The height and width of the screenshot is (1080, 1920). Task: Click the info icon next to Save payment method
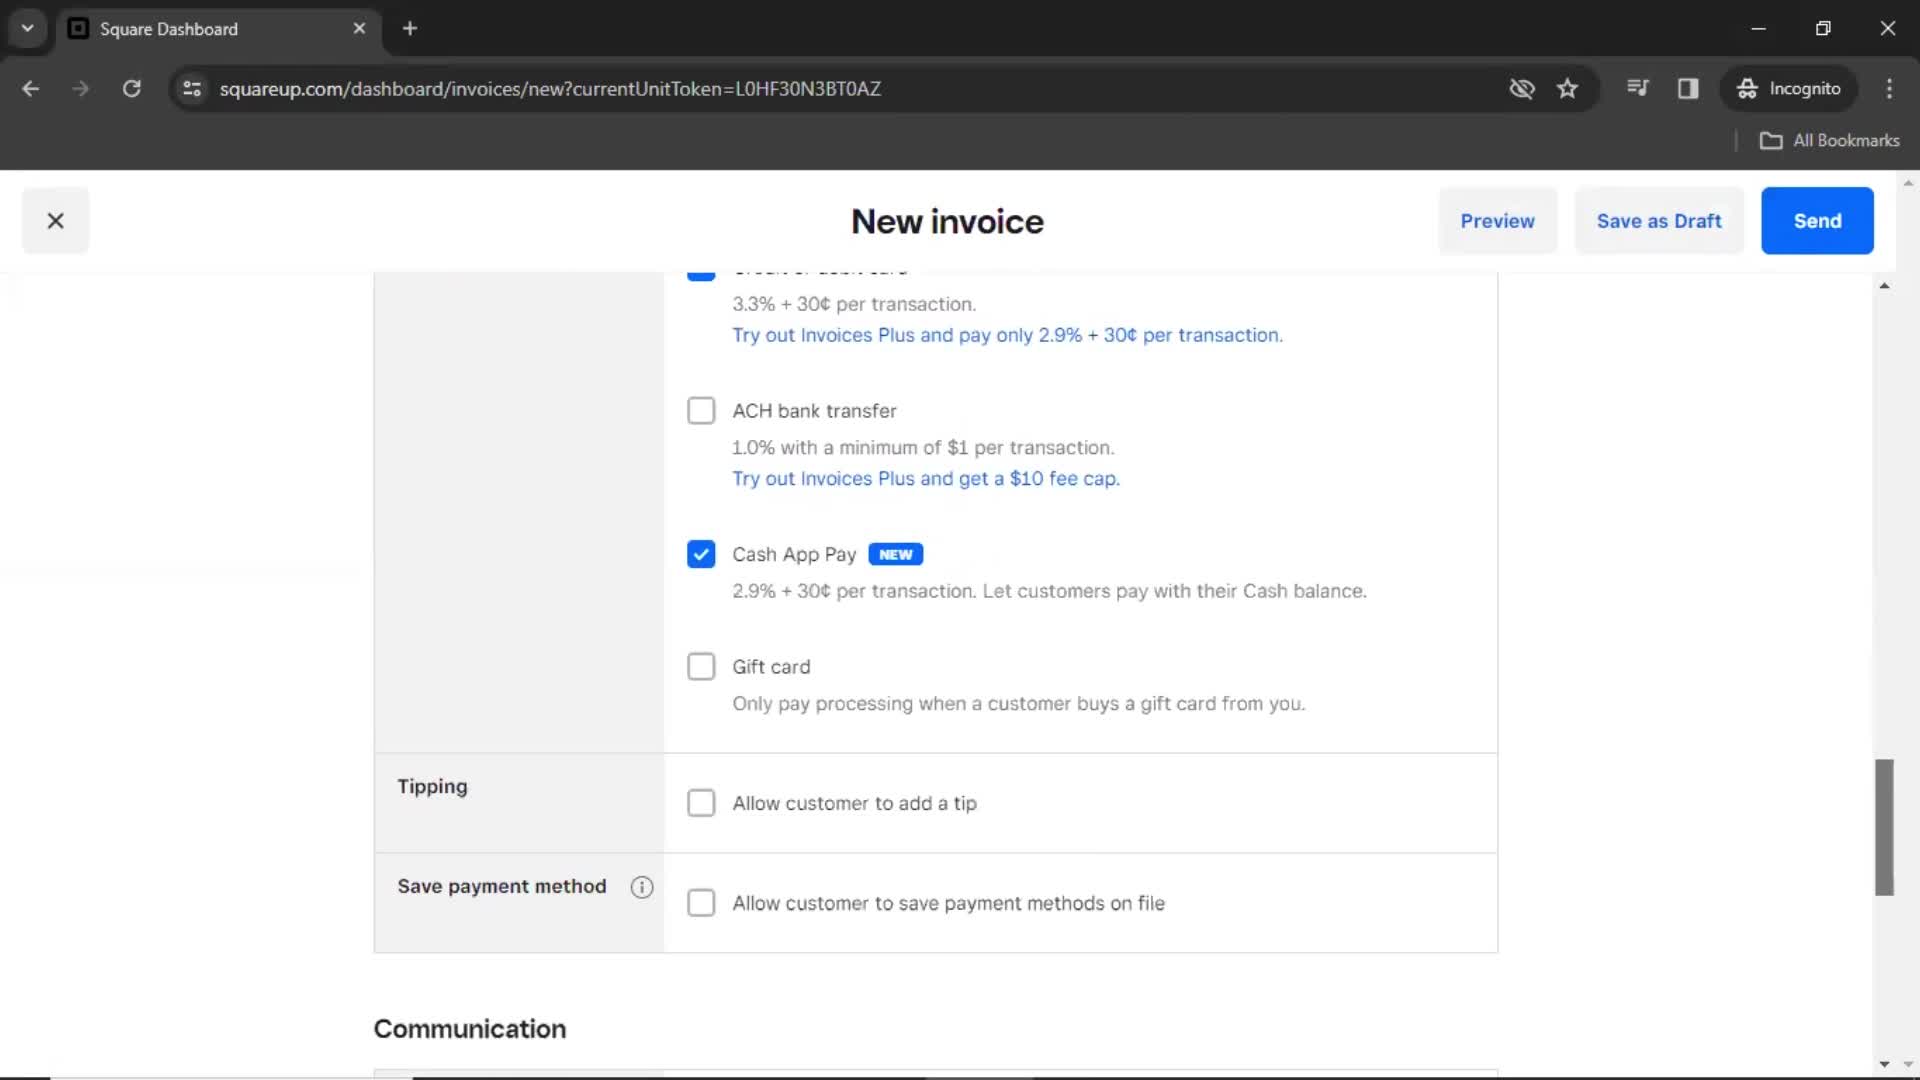click(642, 886)
